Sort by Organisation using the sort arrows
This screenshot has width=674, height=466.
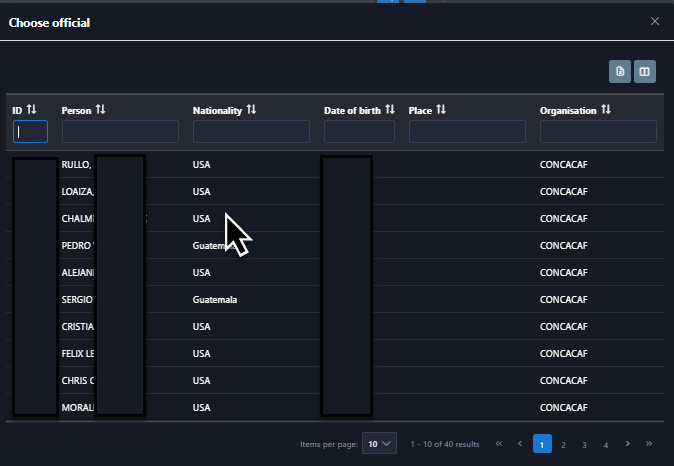[x=605, y=110]
